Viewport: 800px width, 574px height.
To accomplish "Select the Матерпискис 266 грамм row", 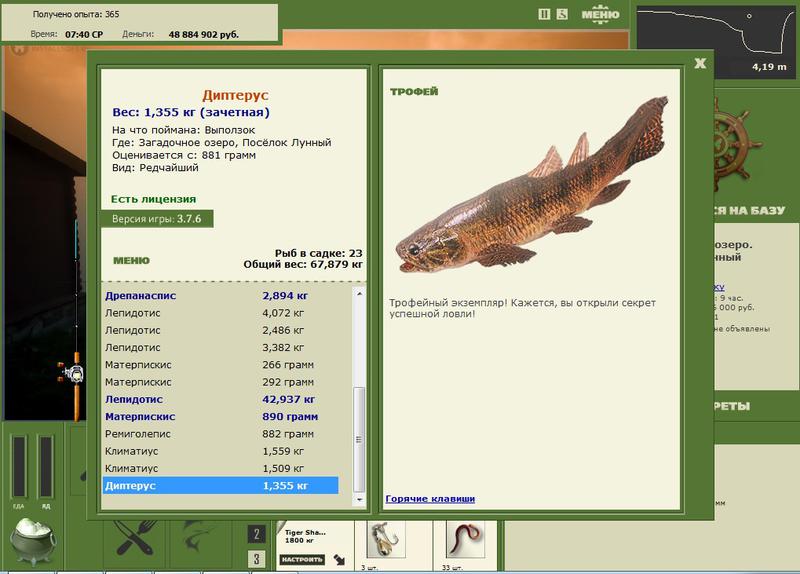I will [220, 365].
